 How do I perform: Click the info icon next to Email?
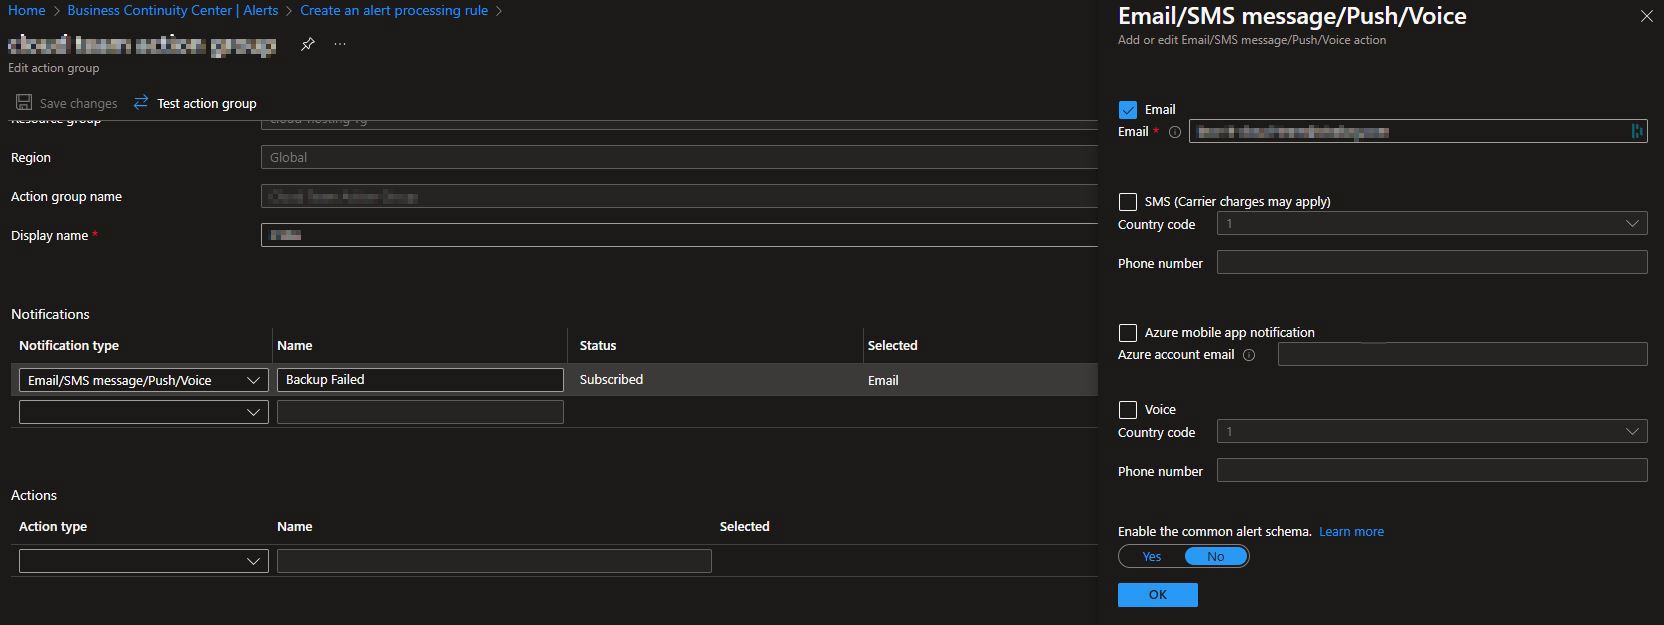pyautogui.click(x=1175, y=132)
